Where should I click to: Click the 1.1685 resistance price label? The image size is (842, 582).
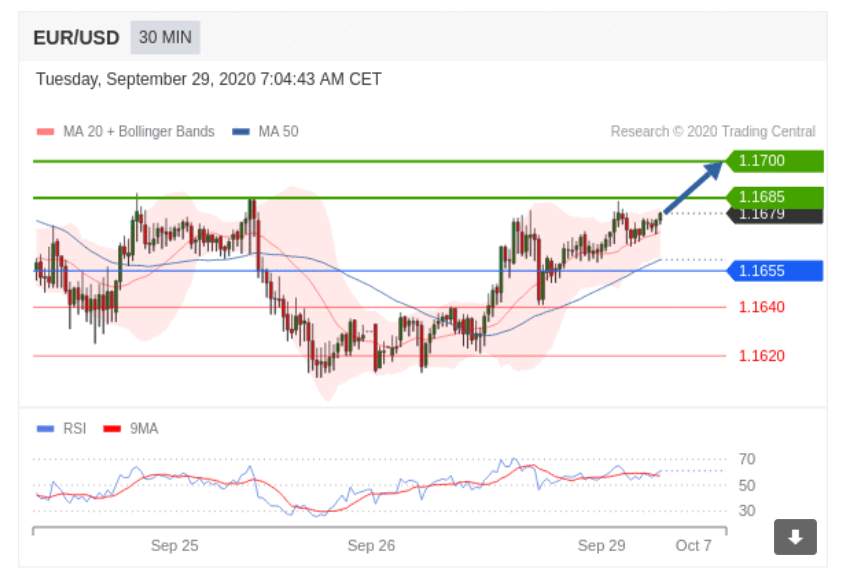pos(774,197)
